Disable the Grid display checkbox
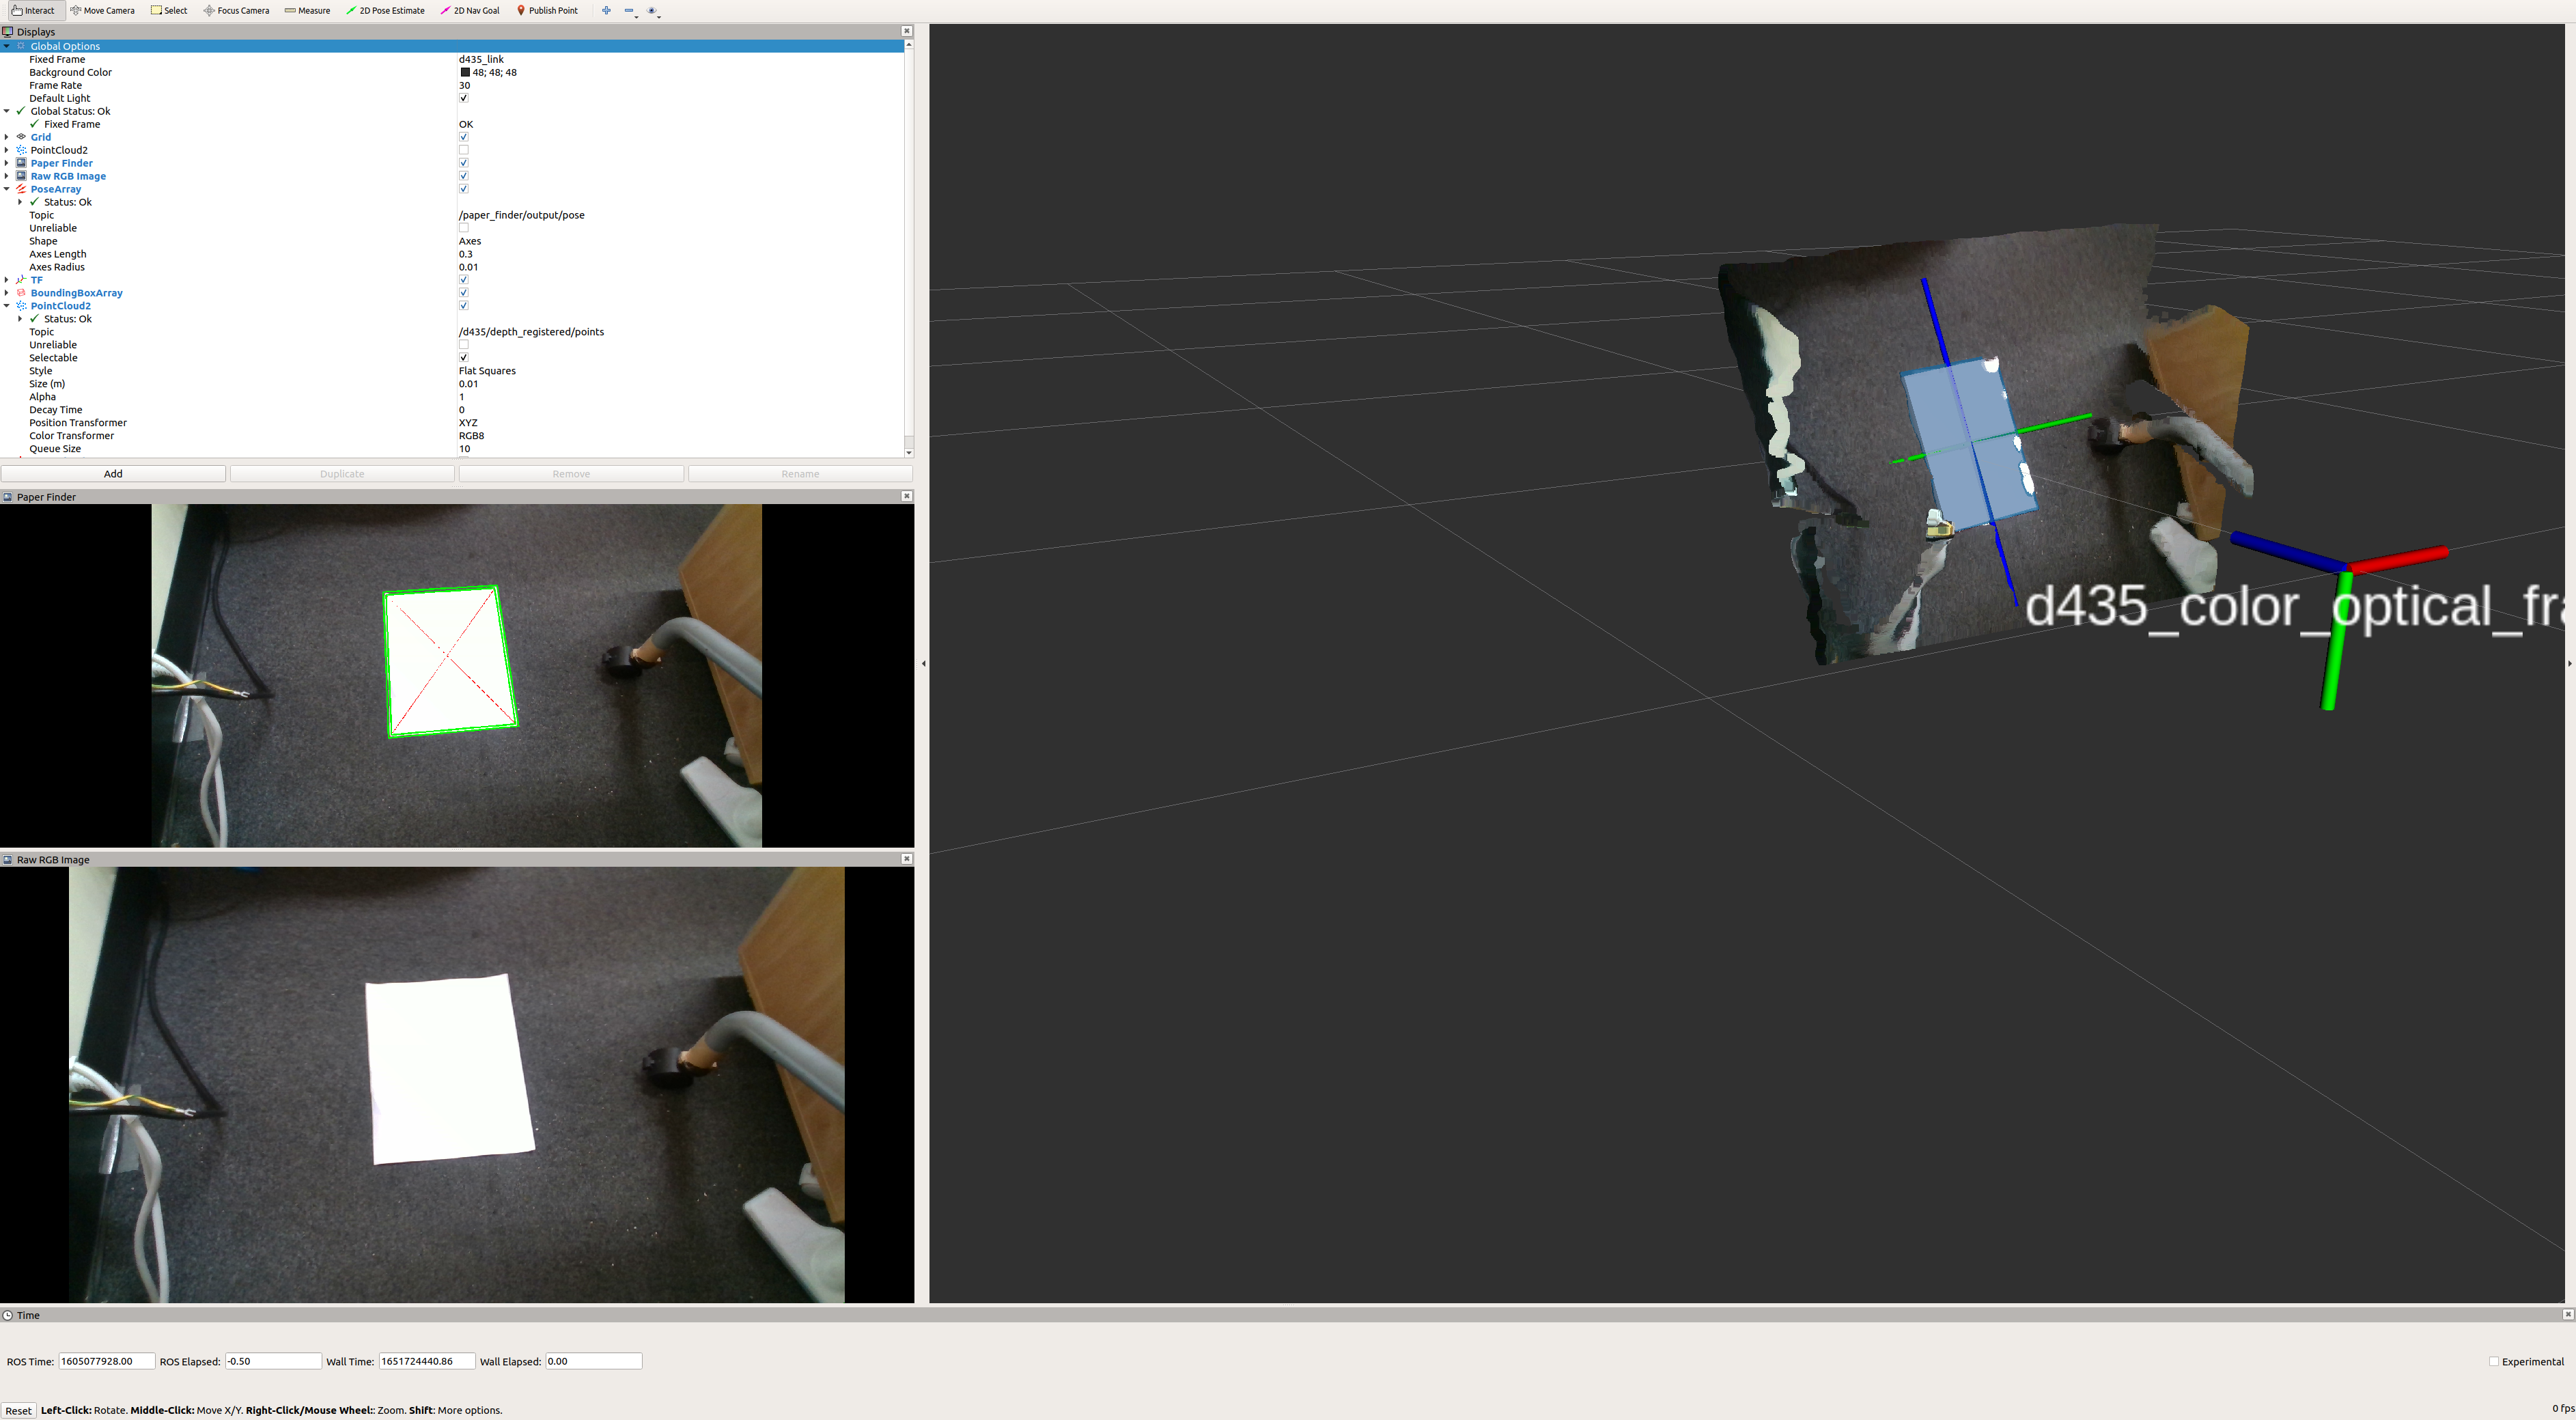The width and height of the screenshot is (2576, 1420). click(464, 137)
